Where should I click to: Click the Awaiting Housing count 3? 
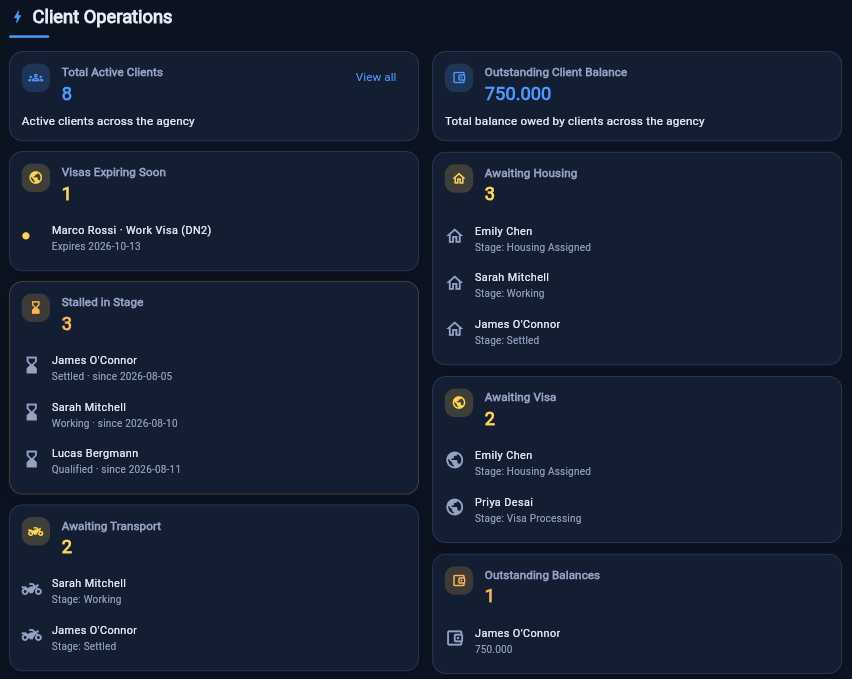coord(490,194)
